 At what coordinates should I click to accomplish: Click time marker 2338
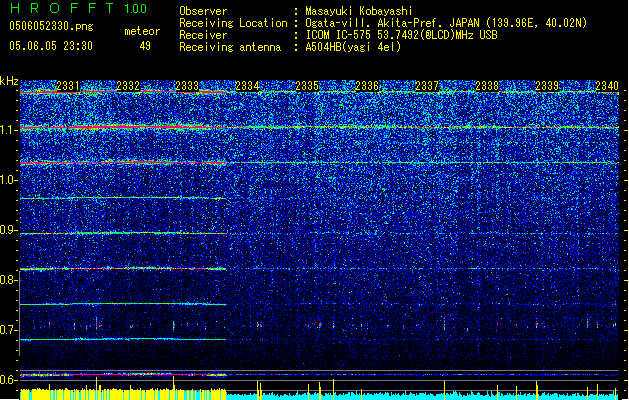point(487,86)
